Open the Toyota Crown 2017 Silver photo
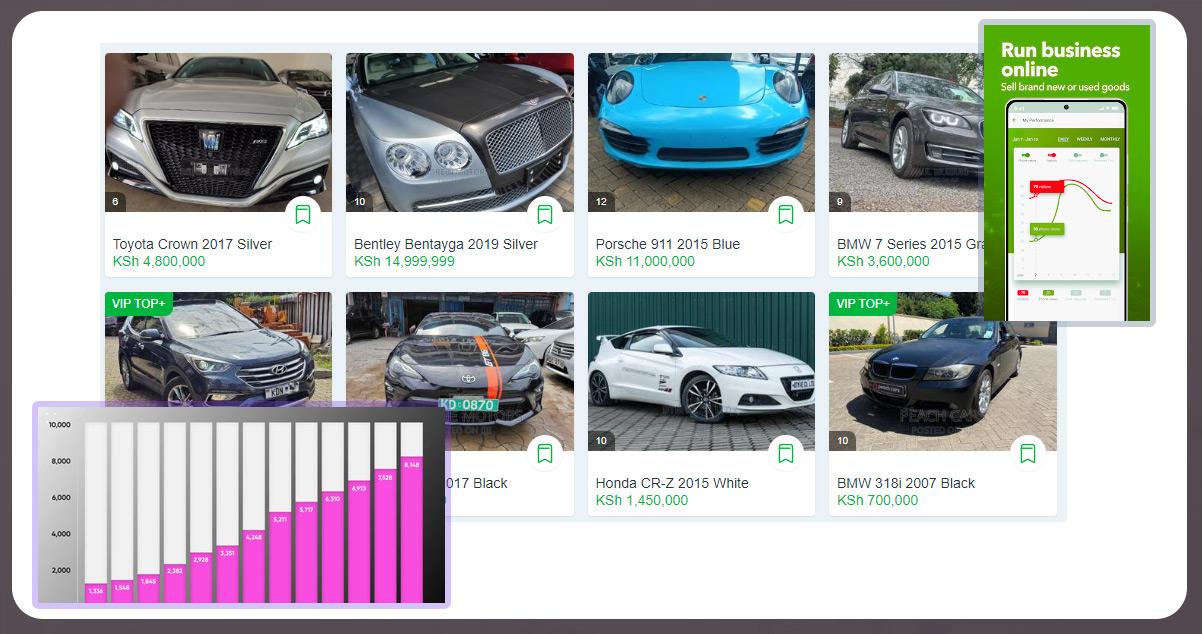 click(x=218, y=132)
